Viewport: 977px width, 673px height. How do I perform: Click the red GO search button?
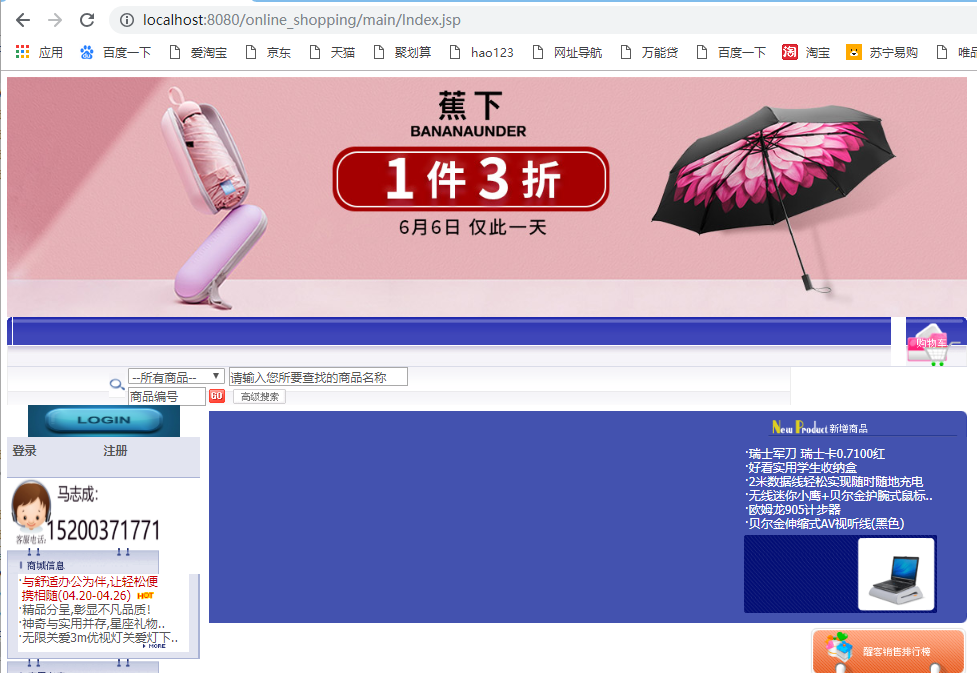[217, 396]
